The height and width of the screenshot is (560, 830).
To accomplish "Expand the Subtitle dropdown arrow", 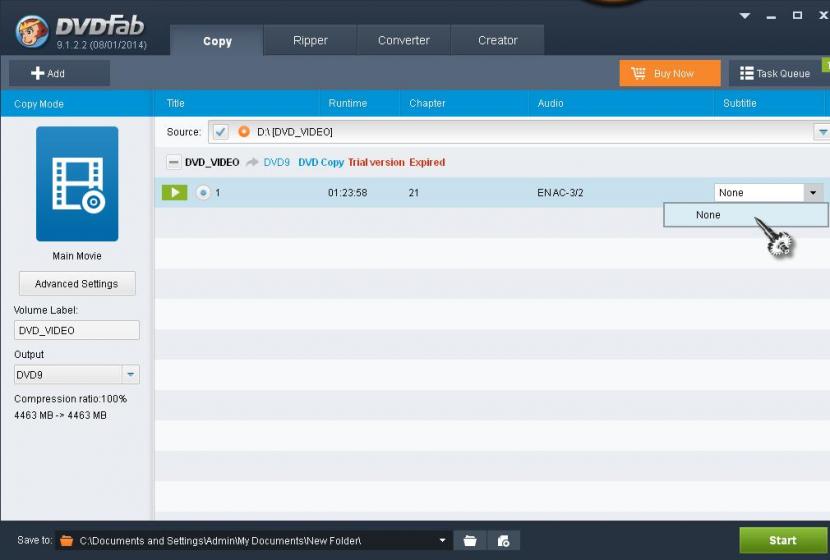I will coord(813,193).
